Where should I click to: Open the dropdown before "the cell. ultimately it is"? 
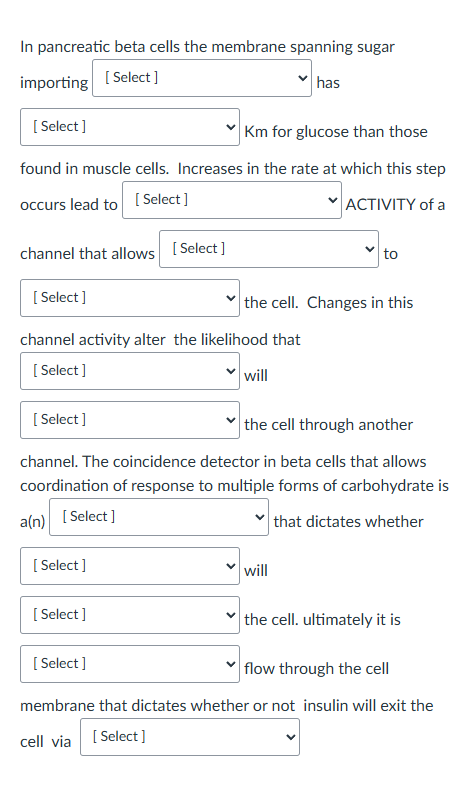[x=130, y=614]
